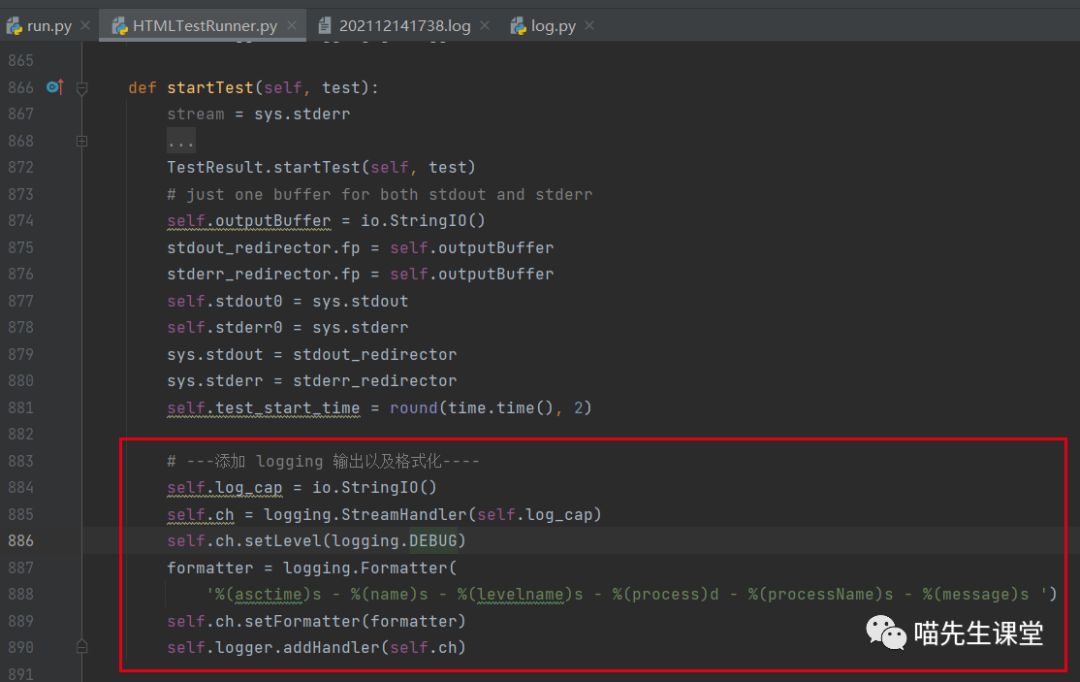Expand the collapsed '...' code placeholder
Screen dimensions: 1080x682
coord(181,142)
